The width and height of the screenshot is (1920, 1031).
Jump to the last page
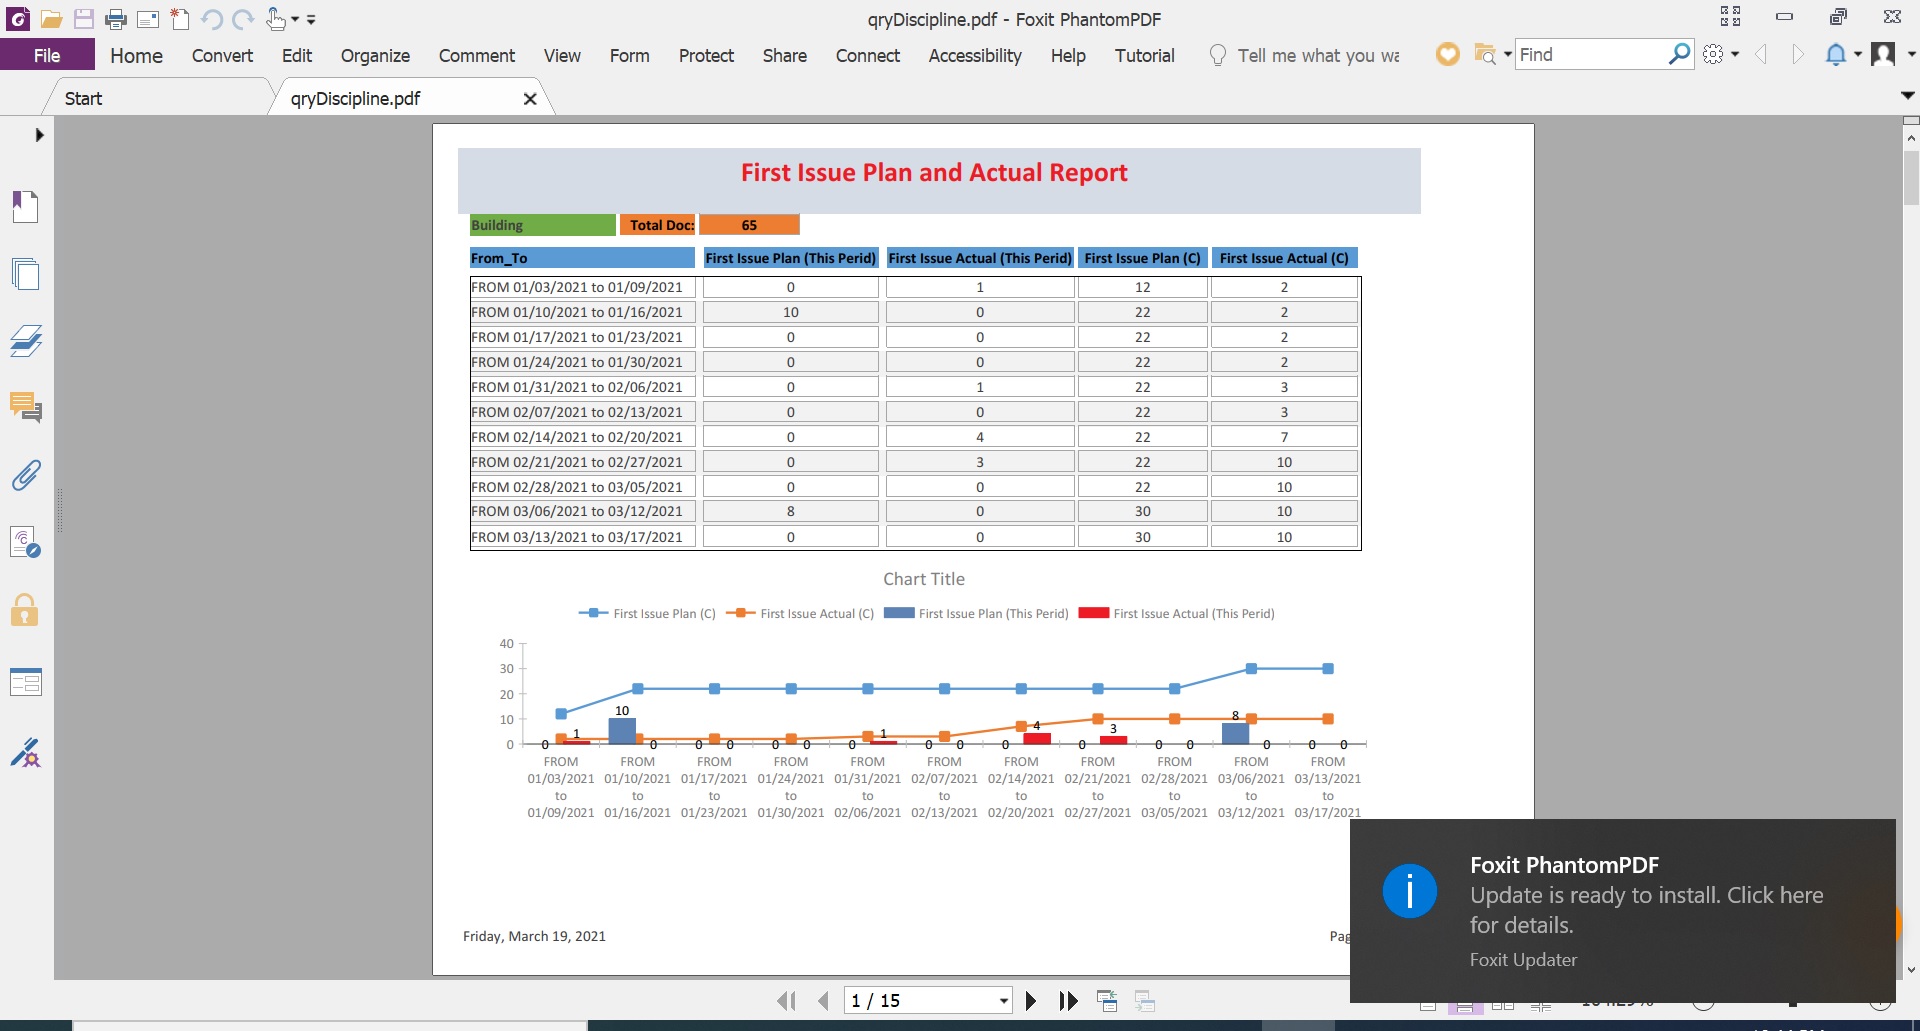click(1068, 1001)
